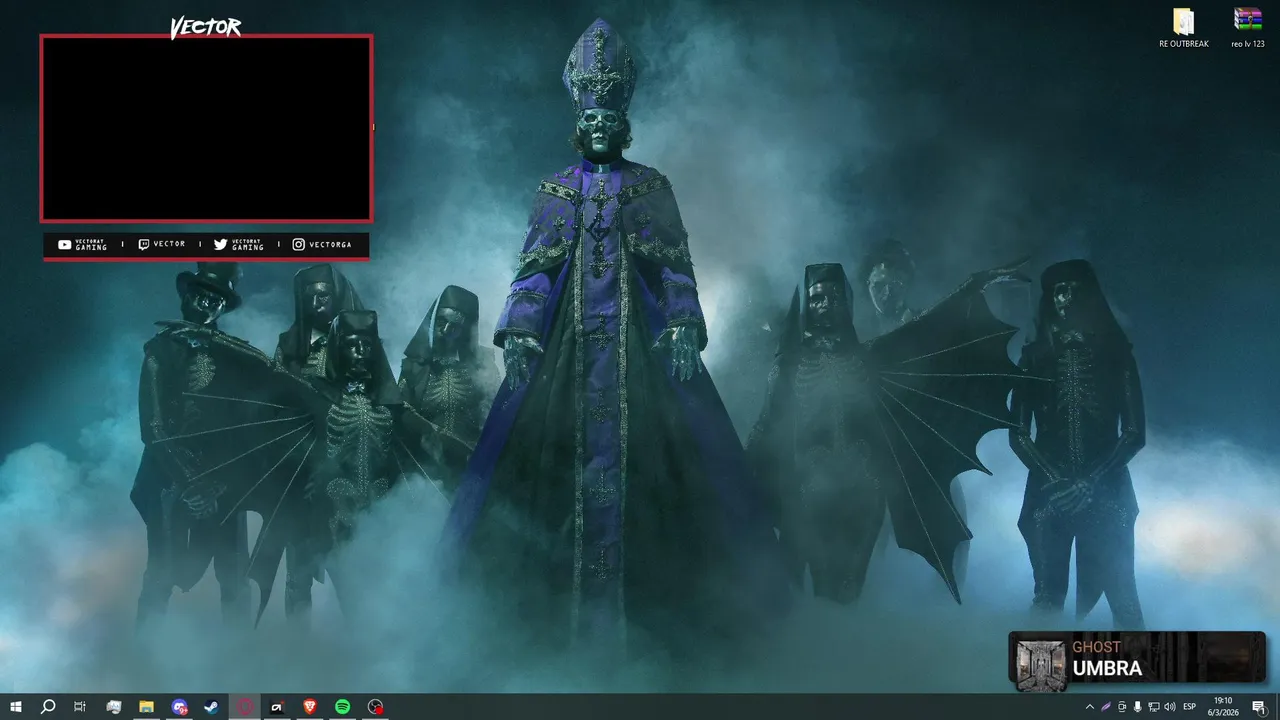Show hidden system tray icons
This screenshot has width=1280, height=720.
click(1090, 707)
